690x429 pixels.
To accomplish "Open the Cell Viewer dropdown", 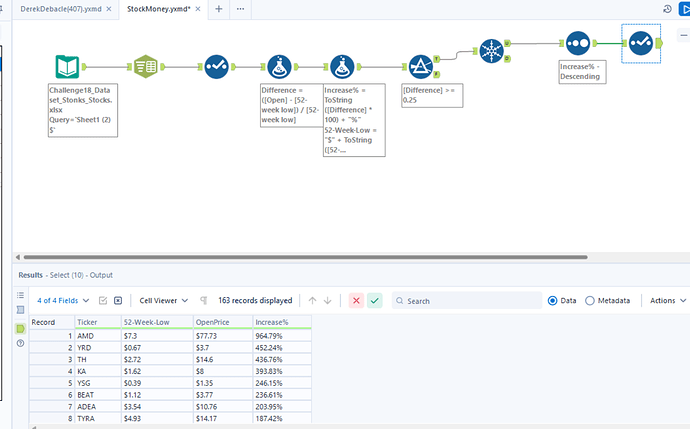I will (x=164, y=301).
